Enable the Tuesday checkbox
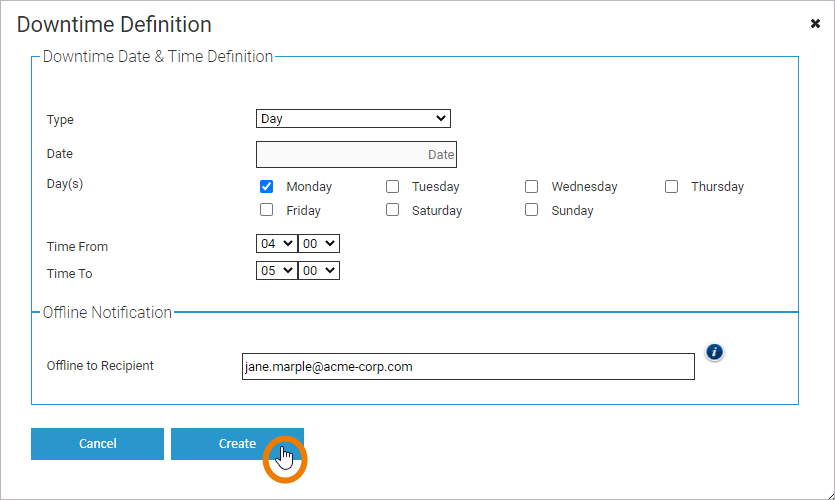This screenshot has width=835, height=500. 393,186
